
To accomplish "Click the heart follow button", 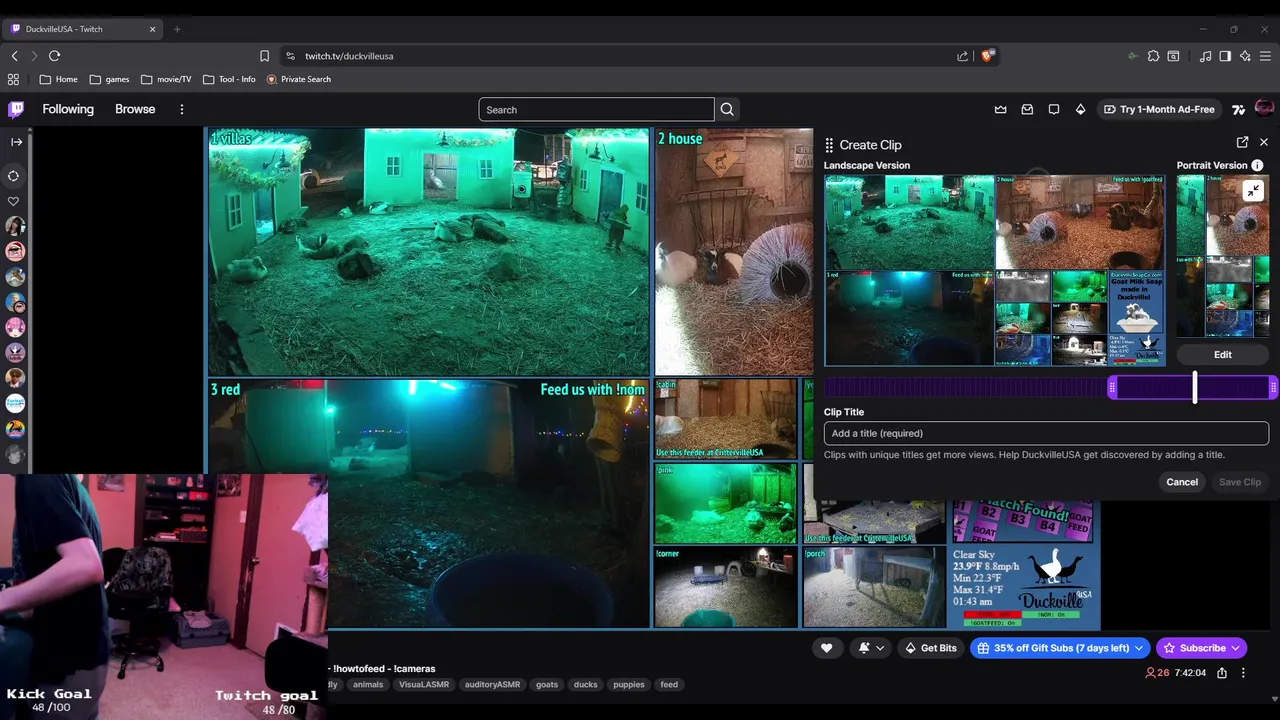I will [x=826, y=648].
